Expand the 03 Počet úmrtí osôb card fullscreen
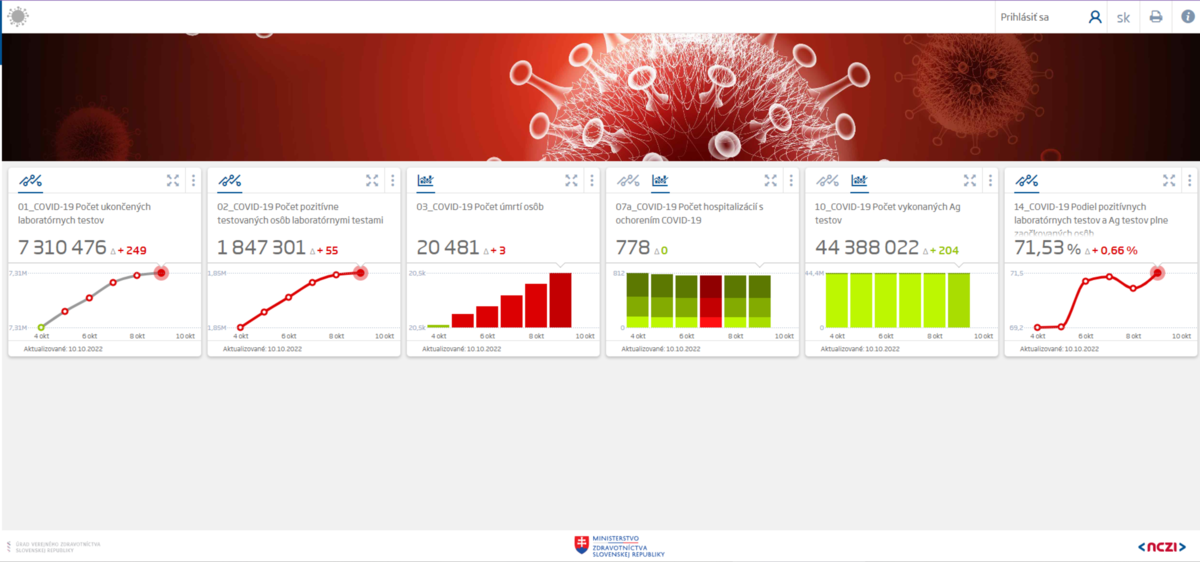This screenshot has height=562, width=1200. 571,180
